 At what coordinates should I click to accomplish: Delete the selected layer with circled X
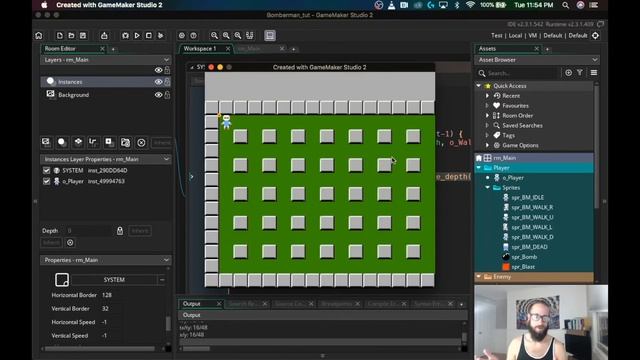point(141,142)
